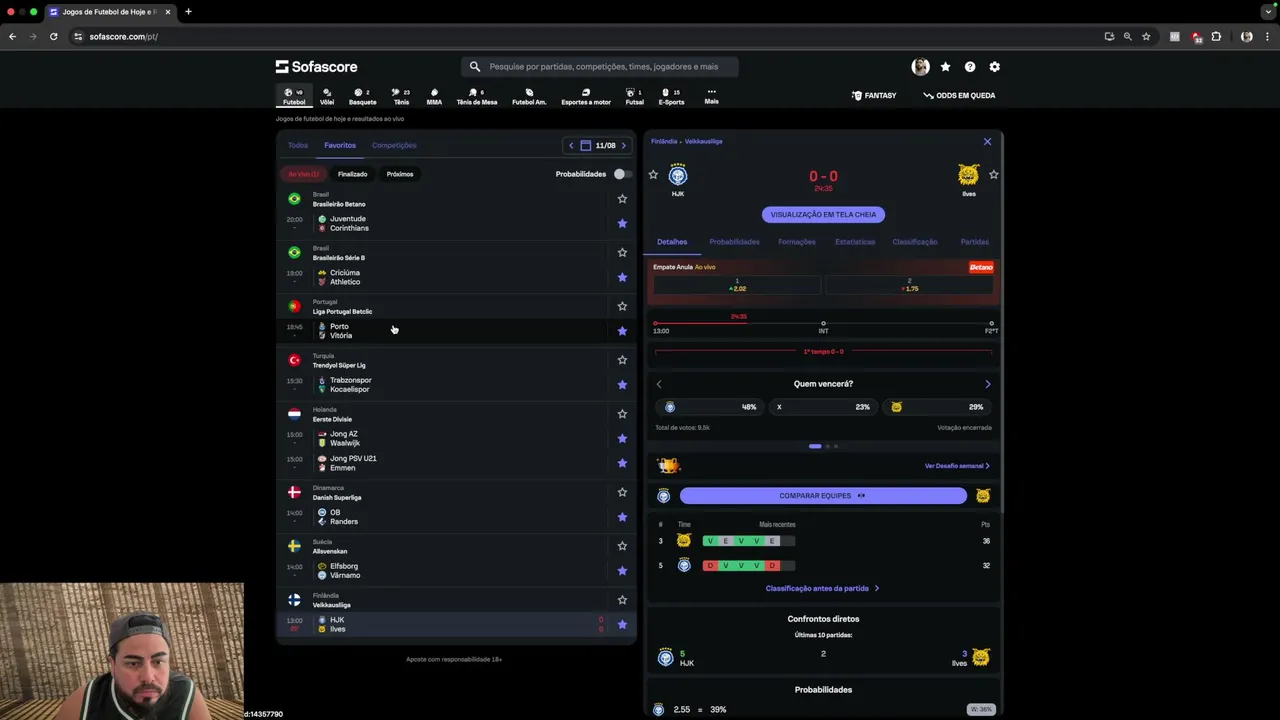
Task: Go to the next date
Action: tap(623, 146)
